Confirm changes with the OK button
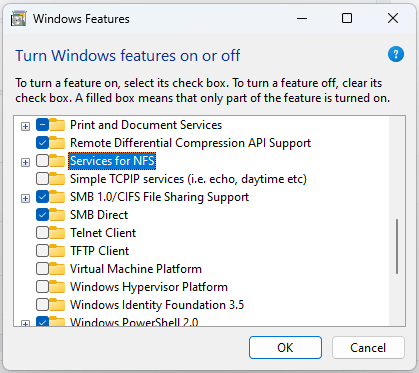This screenshot has height=373, width=419. tap(285, 348)
